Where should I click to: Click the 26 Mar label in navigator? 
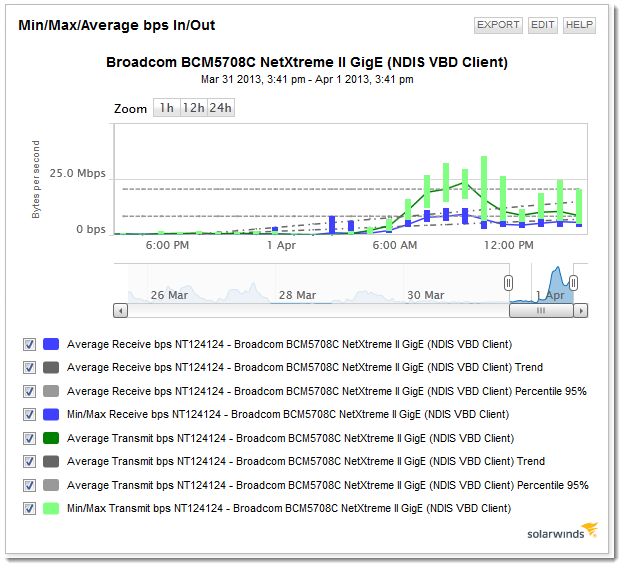click(x=169, y=295)
